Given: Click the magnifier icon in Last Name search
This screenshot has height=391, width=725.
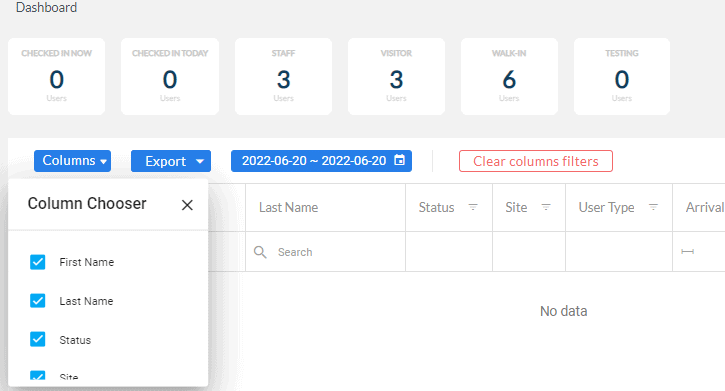Looking at the screenshot, I should [x=260, y=252].
